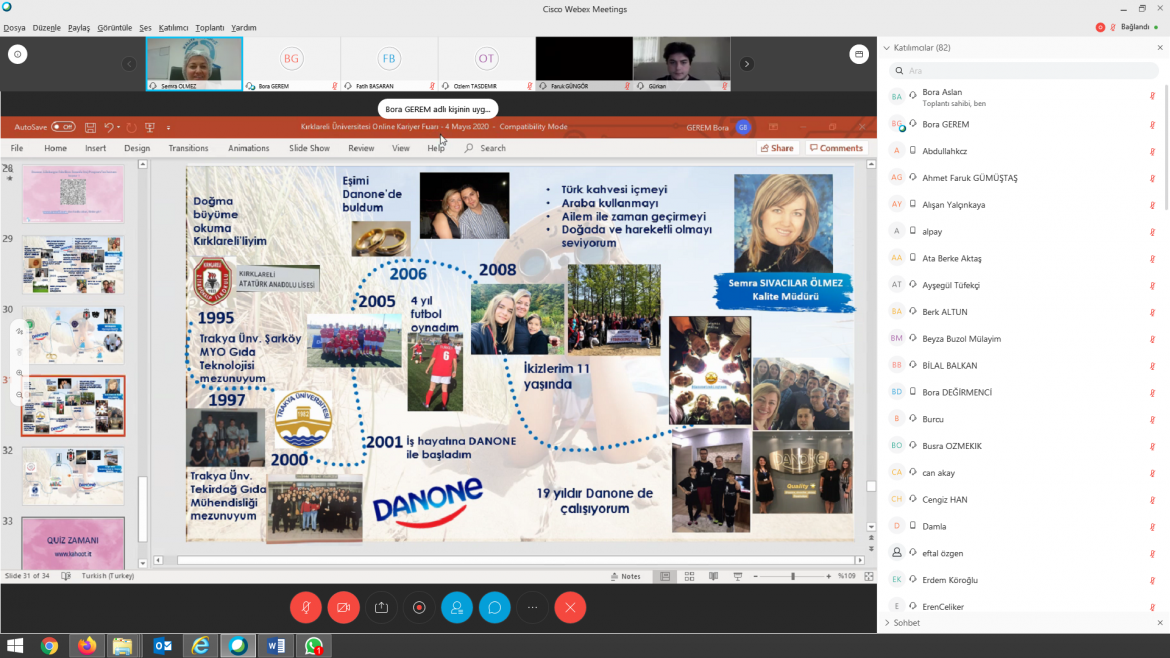
Task: Open Firefox from the taskbar
Action: pos(87,646)
